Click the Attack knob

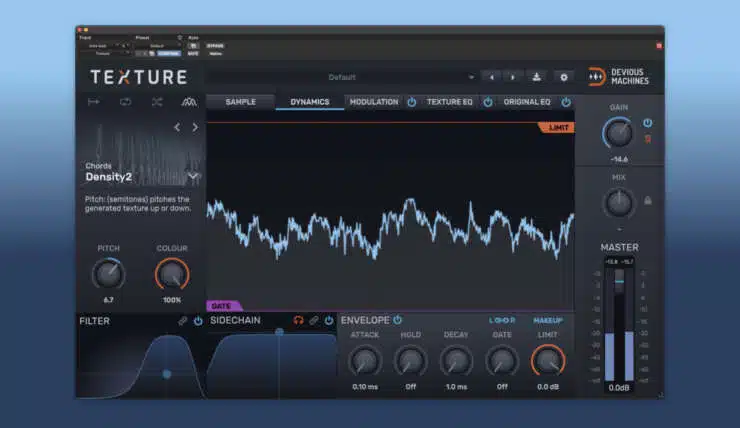point(365,361)
